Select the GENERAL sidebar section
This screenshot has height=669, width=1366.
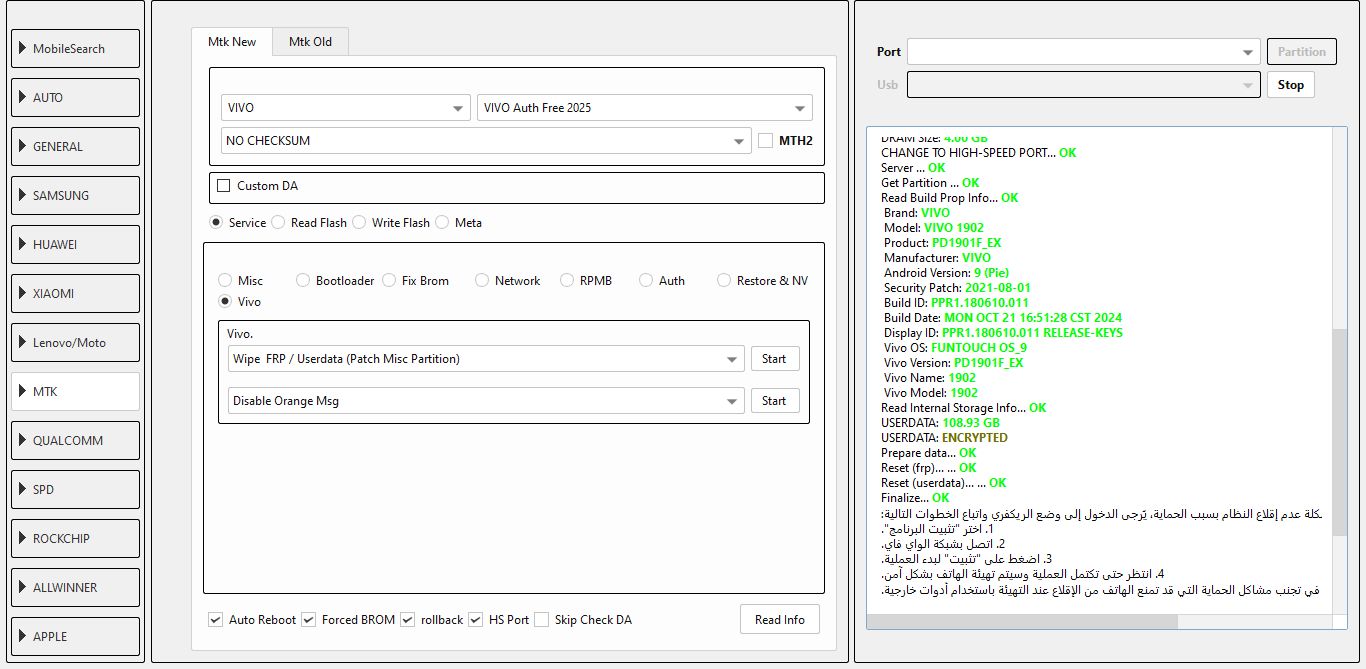(76, 147)
